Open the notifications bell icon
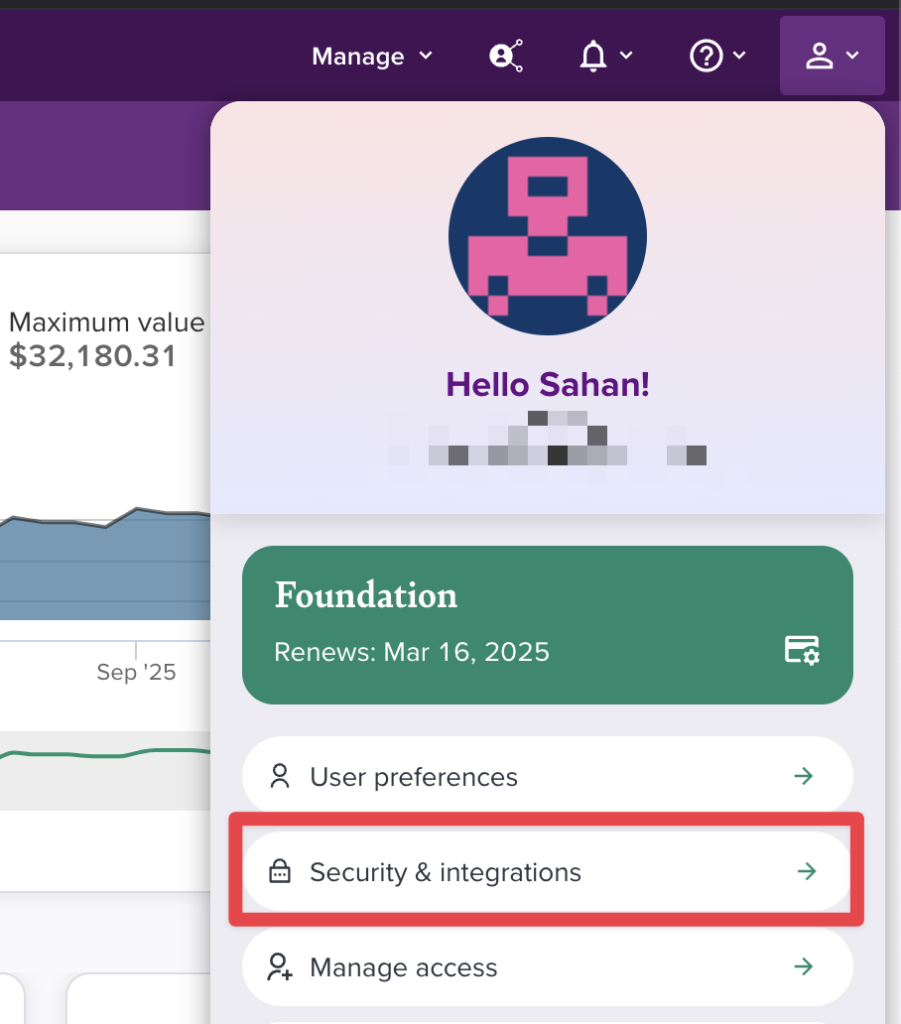 pos(594,56)
